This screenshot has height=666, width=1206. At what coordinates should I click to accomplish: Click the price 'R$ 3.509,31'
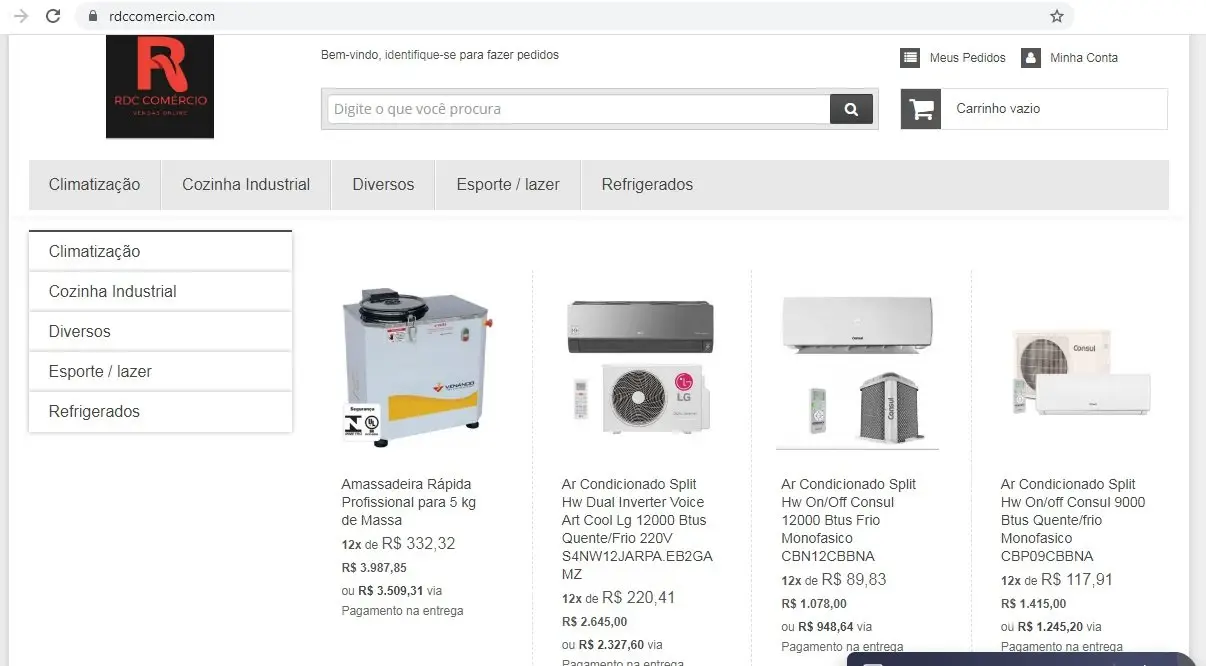[391, 591]
